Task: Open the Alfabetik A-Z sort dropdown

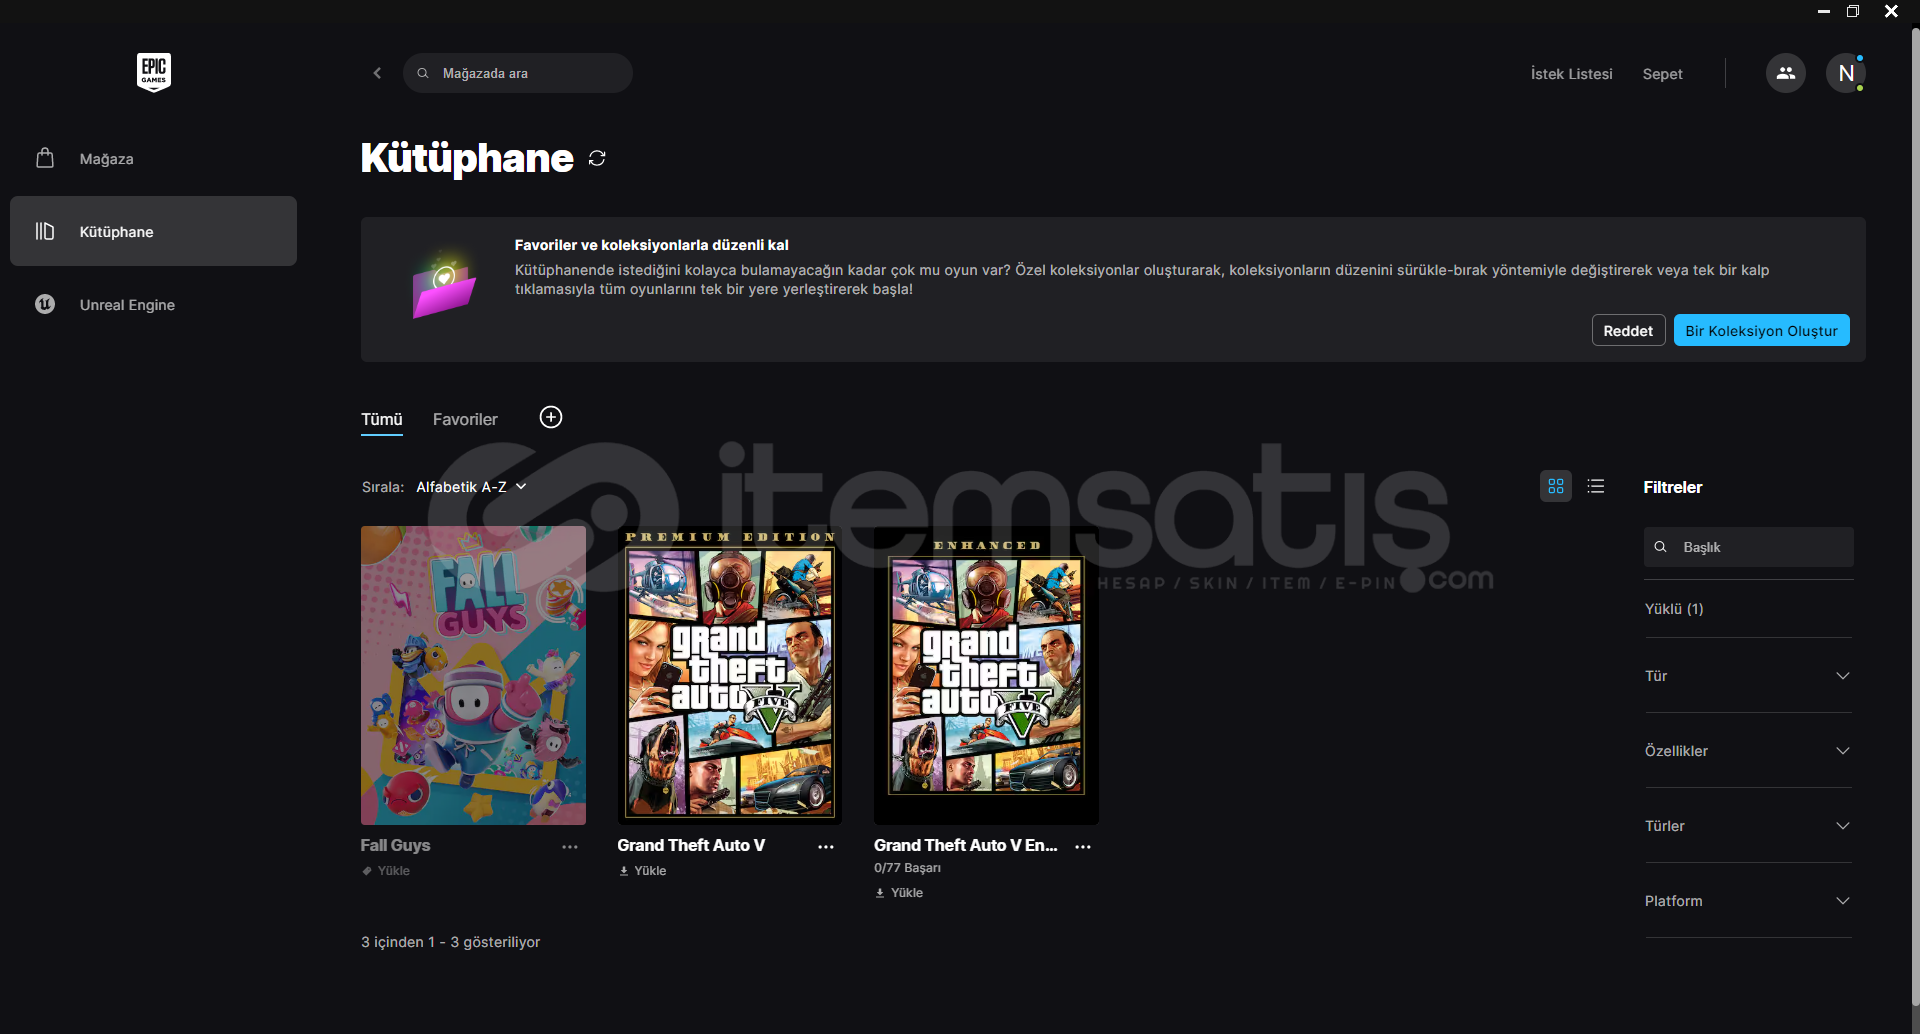Action: pos(471,487)
